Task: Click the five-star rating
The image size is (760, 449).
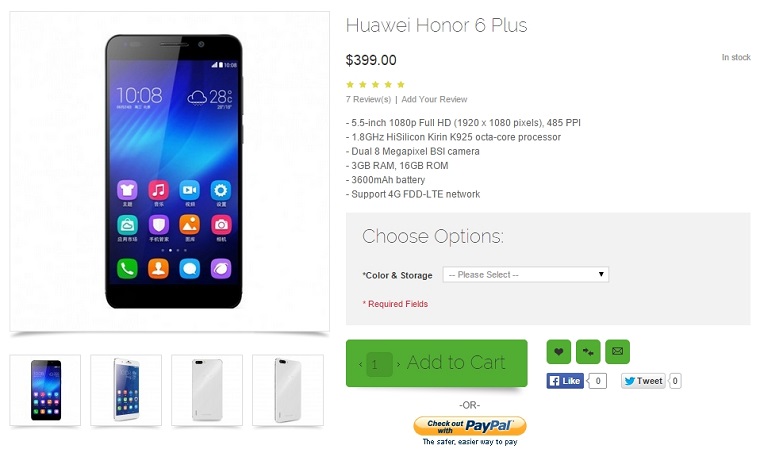Action: click(376, 85)
